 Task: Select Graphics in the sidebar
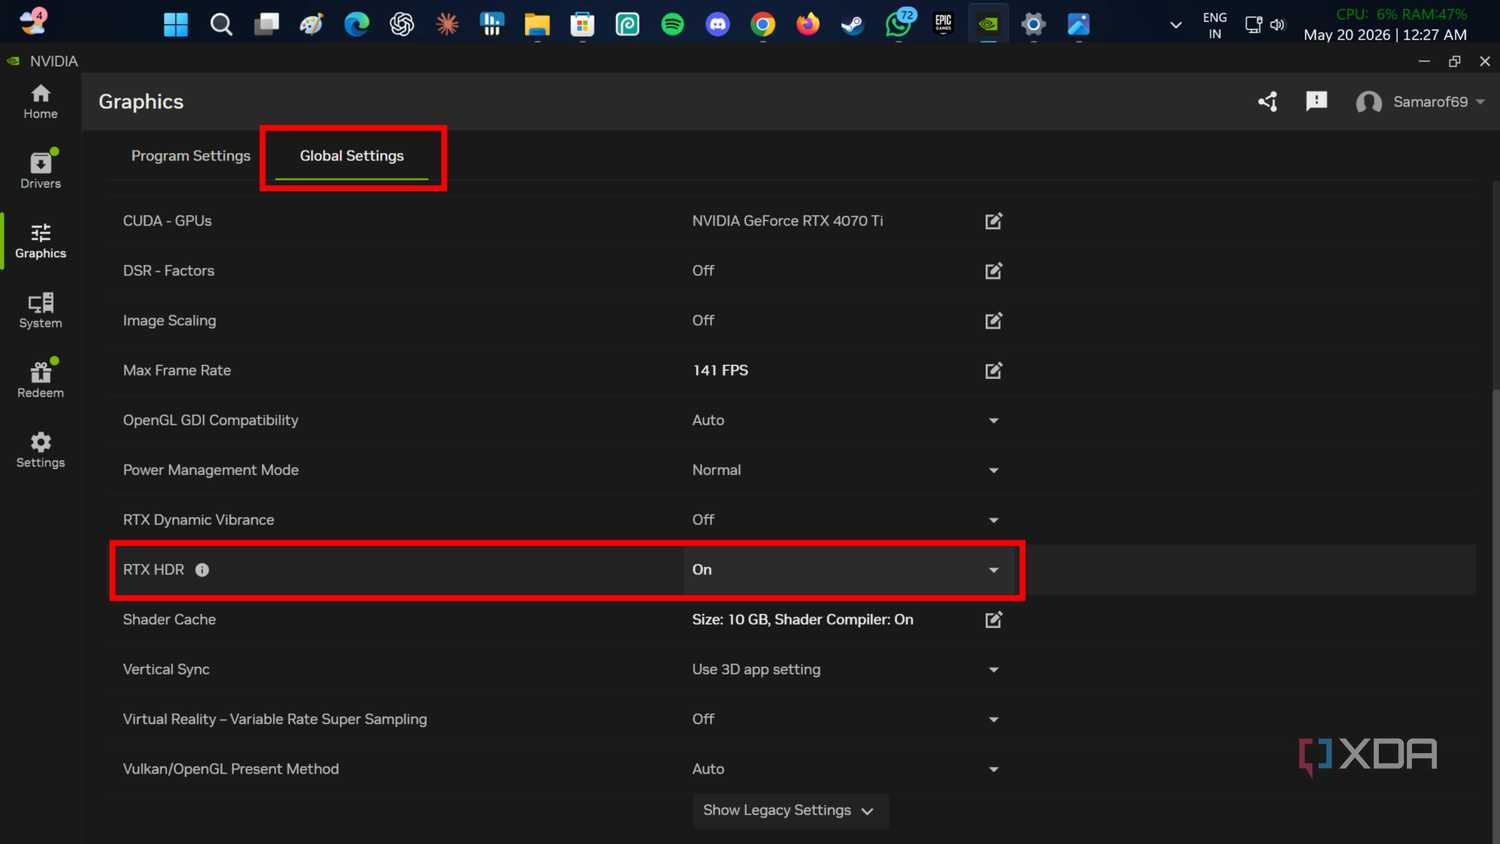(40, 241)
